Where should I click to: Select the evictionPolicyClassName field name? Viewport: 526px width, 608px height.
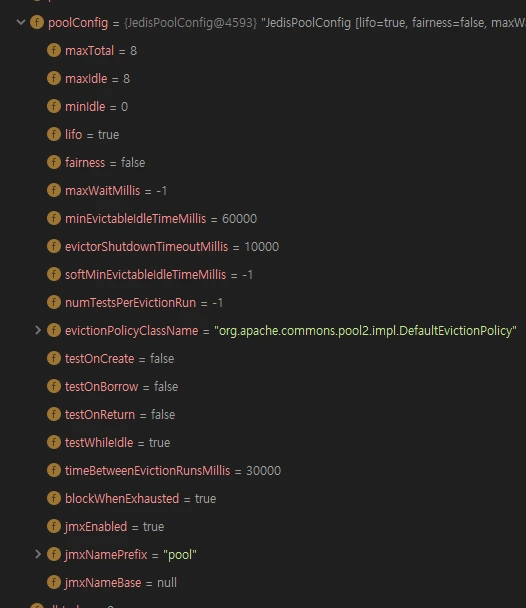[131, 331]
